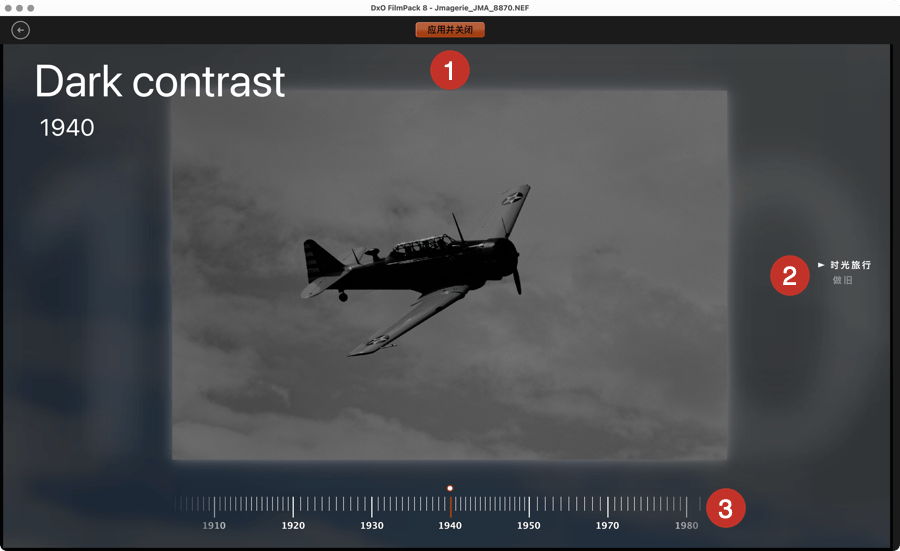Minimize the DxO FilmPack window

pyautogui.click(x=19, y=8)
